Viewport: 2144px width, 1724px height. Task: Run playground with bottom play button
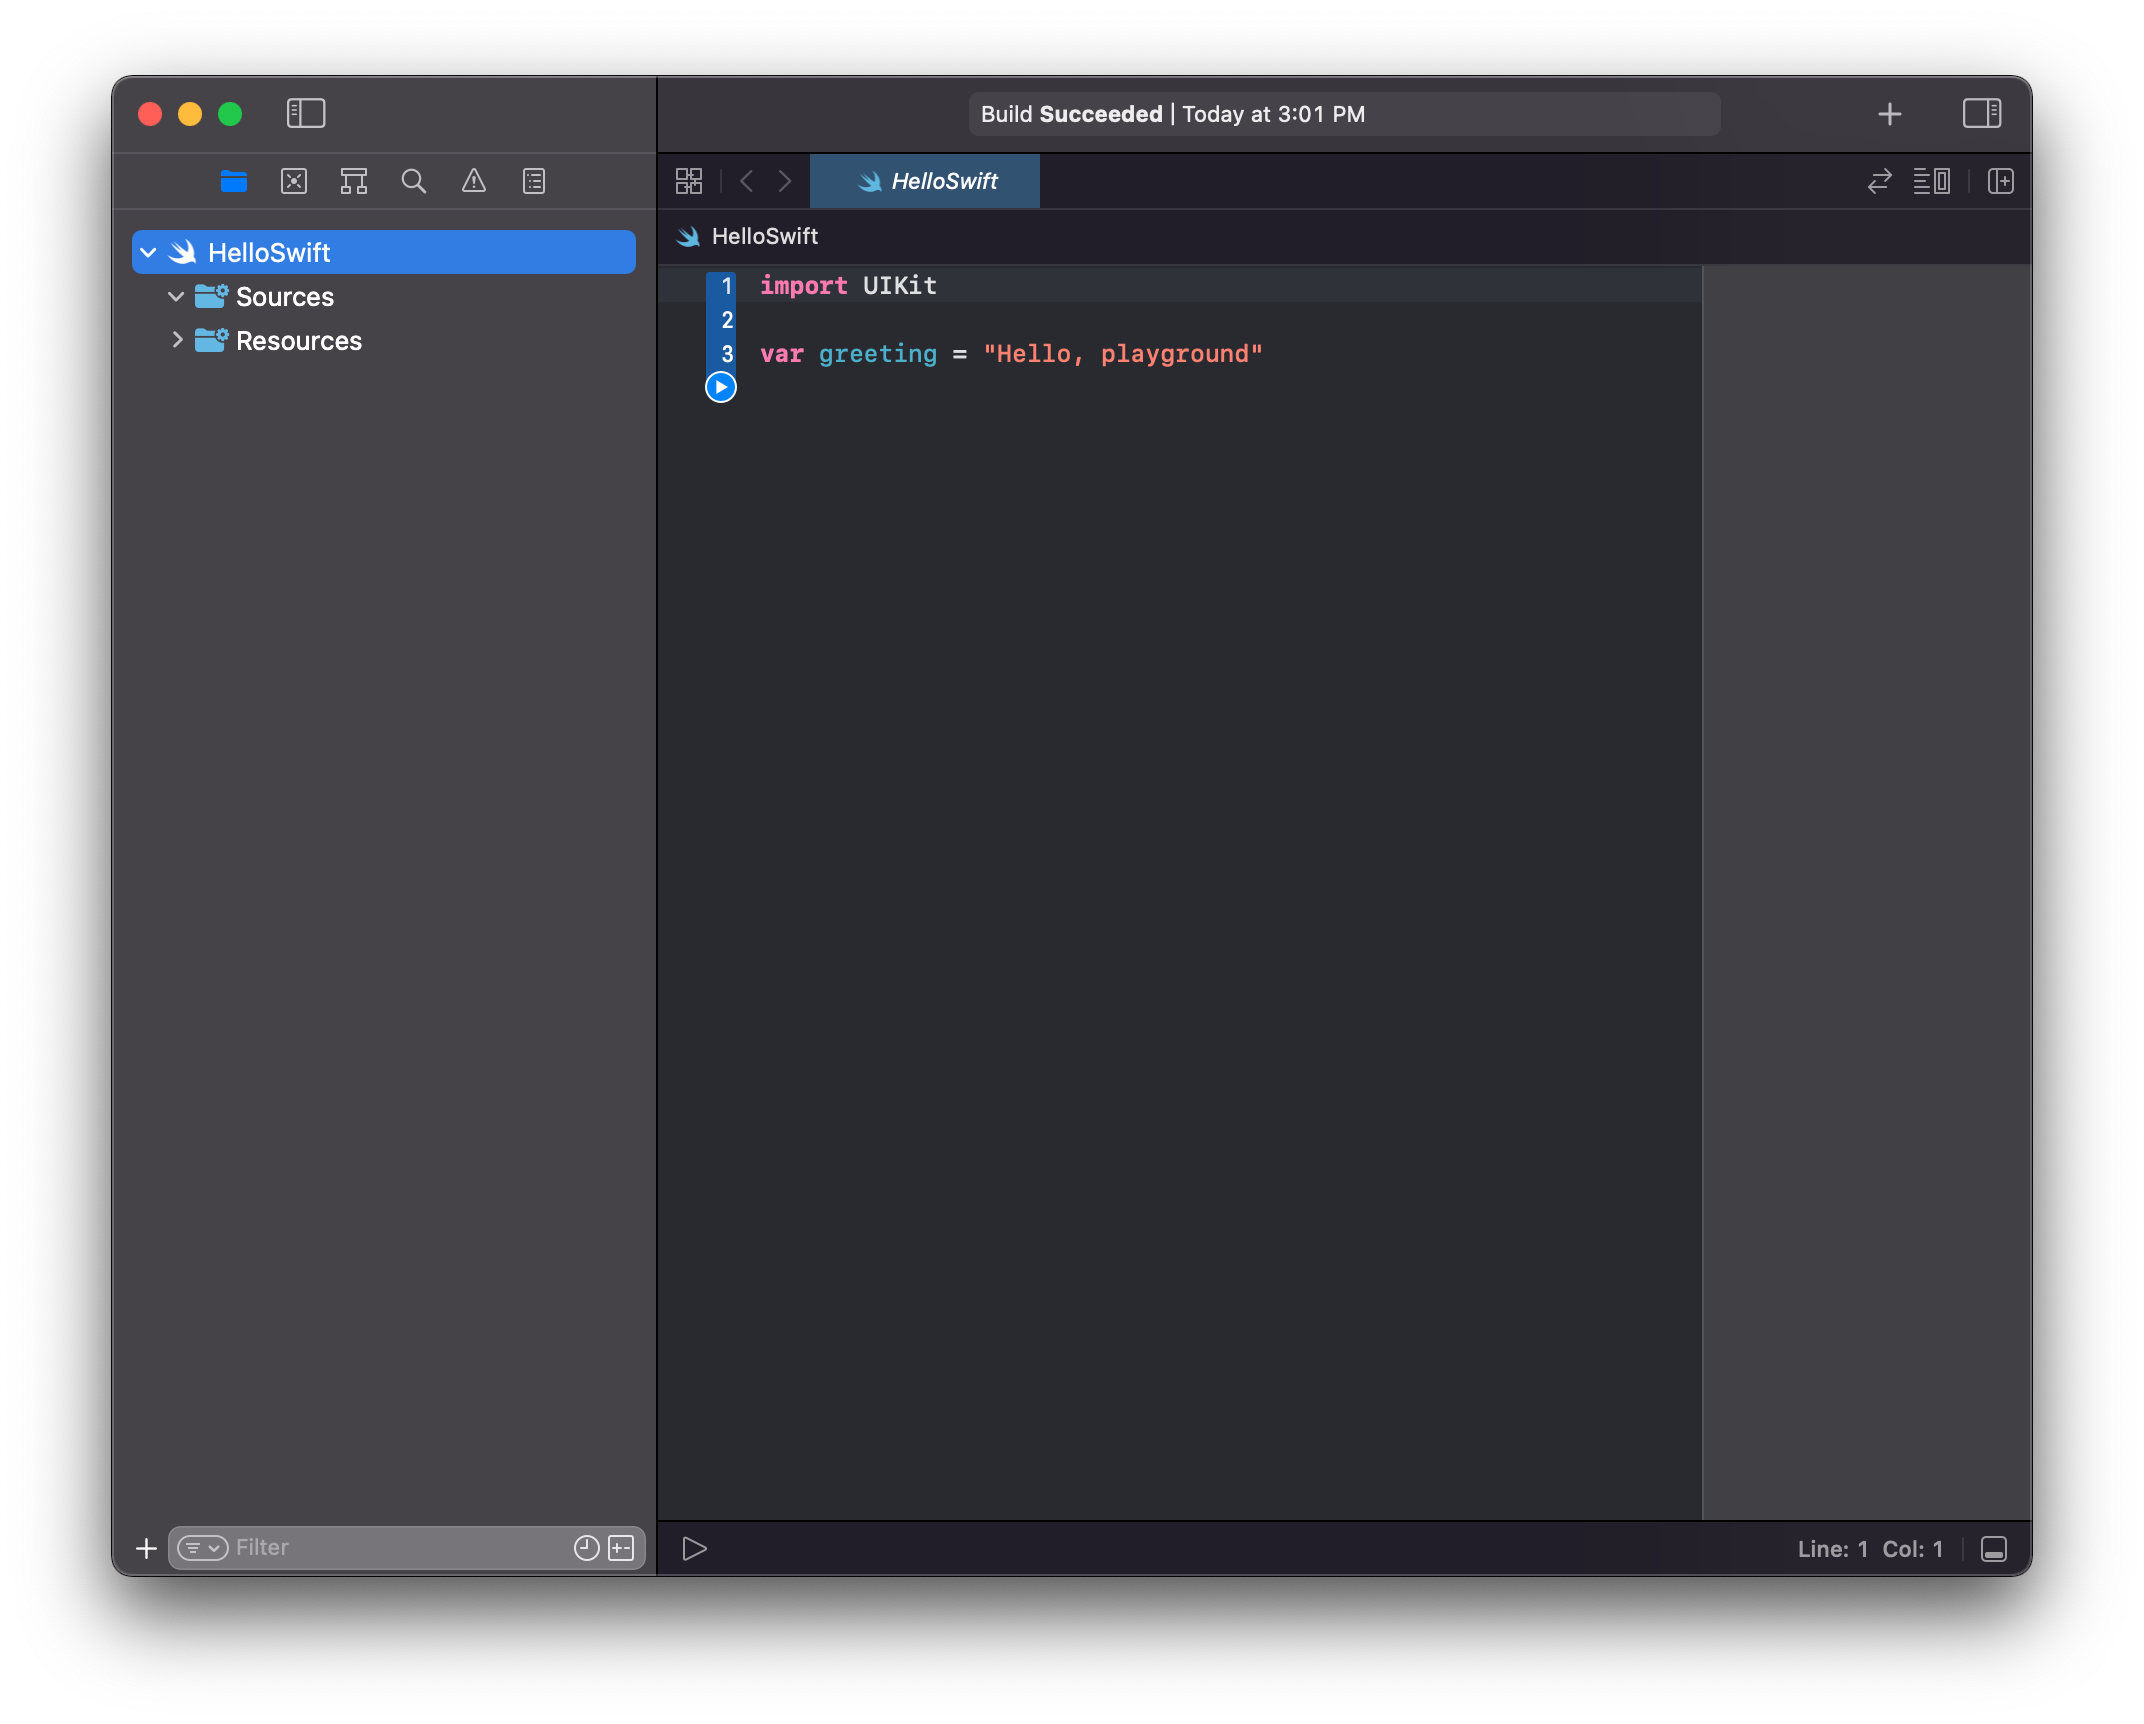click(694, 1549)
